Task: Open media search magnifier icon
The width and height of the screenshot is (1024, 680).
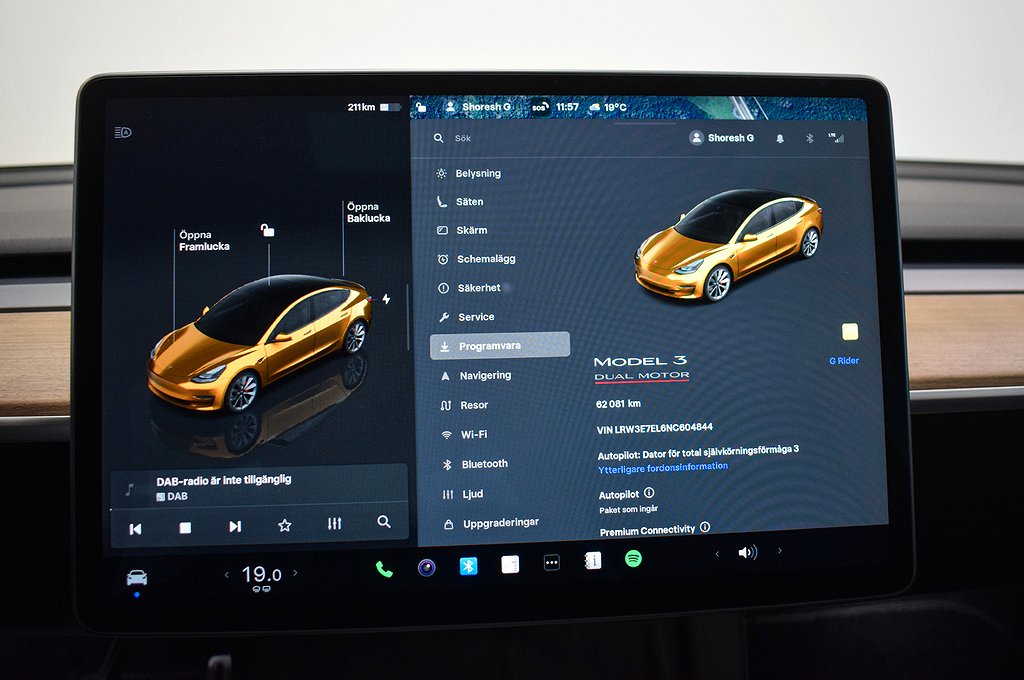Action: [384, 523]
